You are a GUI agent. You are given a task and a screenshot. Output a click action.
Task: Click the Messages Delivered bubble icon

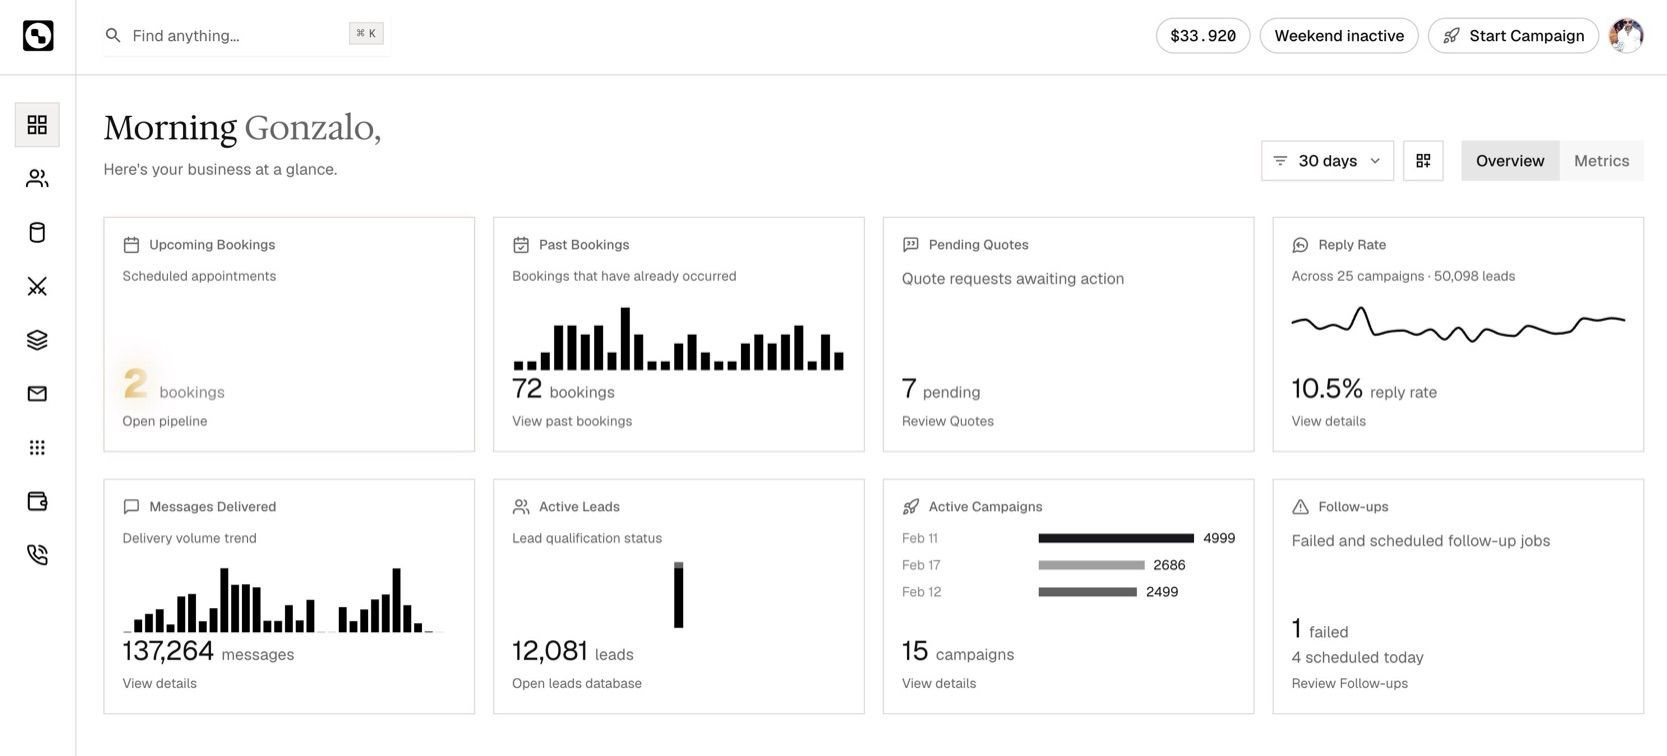(x=131, y=507)
